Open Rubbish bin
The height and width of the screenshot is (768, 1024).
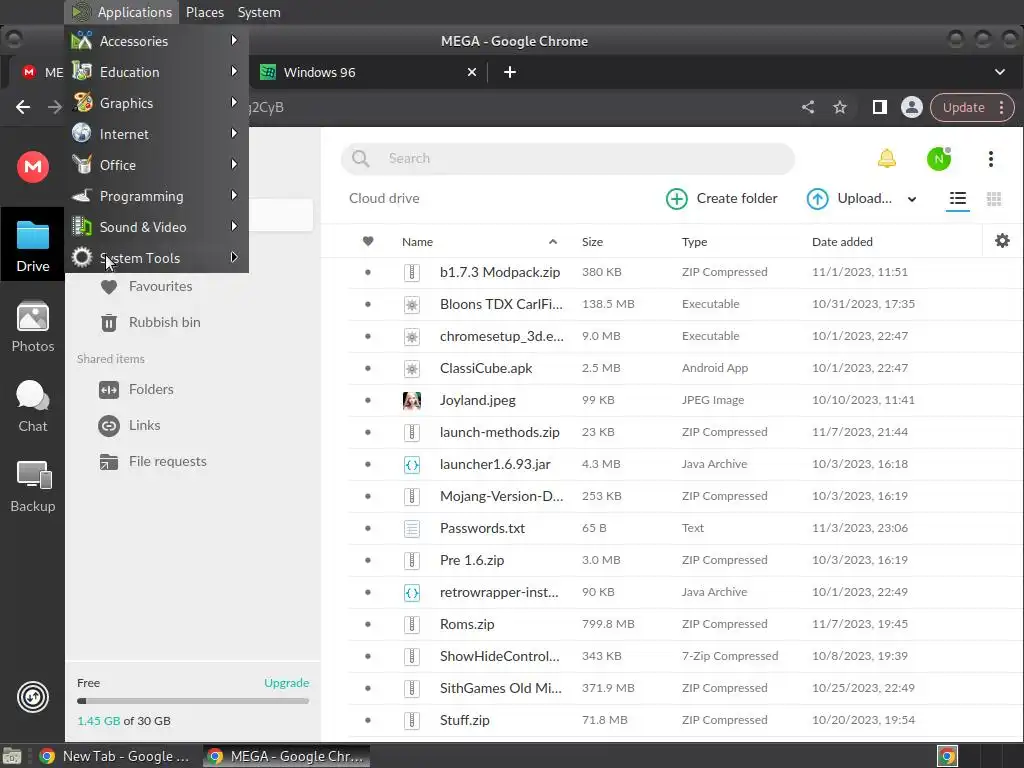150,322
